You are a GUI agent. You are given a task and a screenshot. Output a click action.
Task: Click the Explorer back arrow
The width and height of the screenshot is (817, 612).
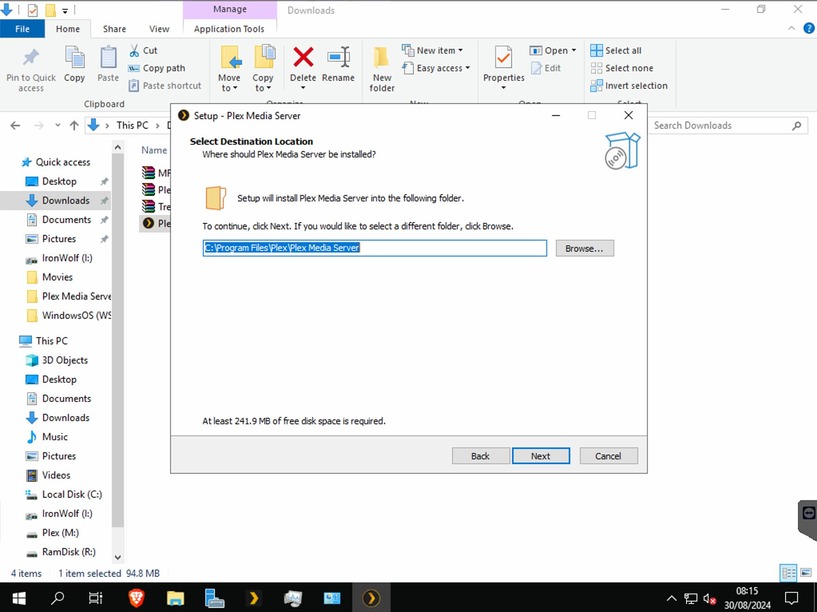[15, 126]
